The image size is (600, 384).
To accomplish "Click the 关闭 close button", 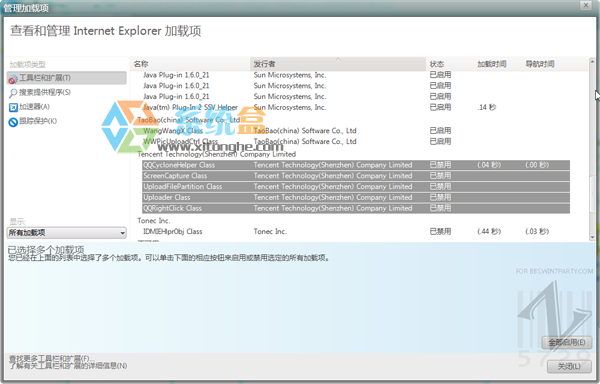I will [569, 366].
